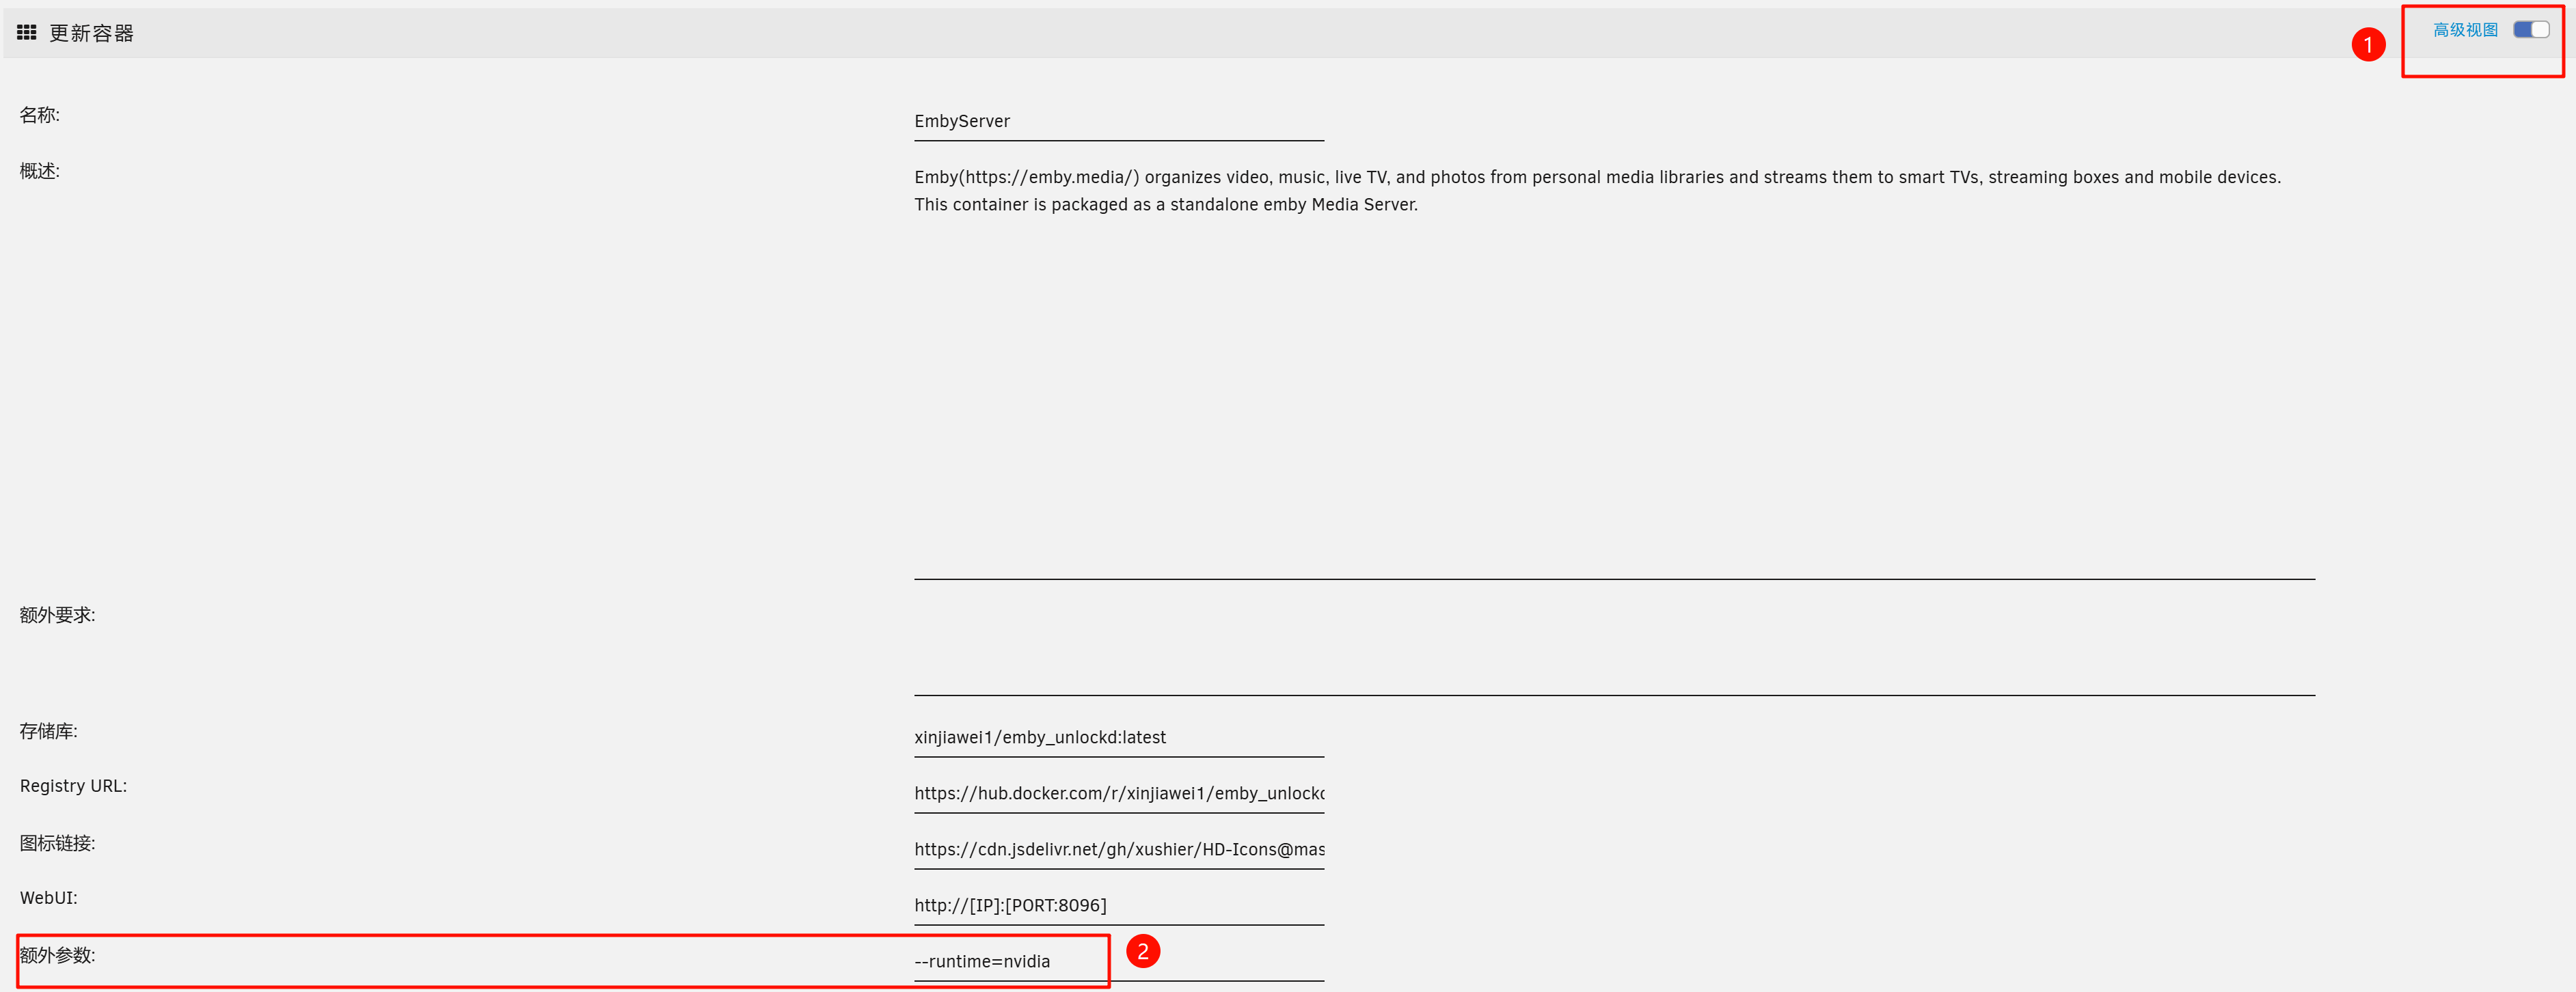Click the 额外要求: label
This screenshot has width=2576, height=992.
[57, 615]
